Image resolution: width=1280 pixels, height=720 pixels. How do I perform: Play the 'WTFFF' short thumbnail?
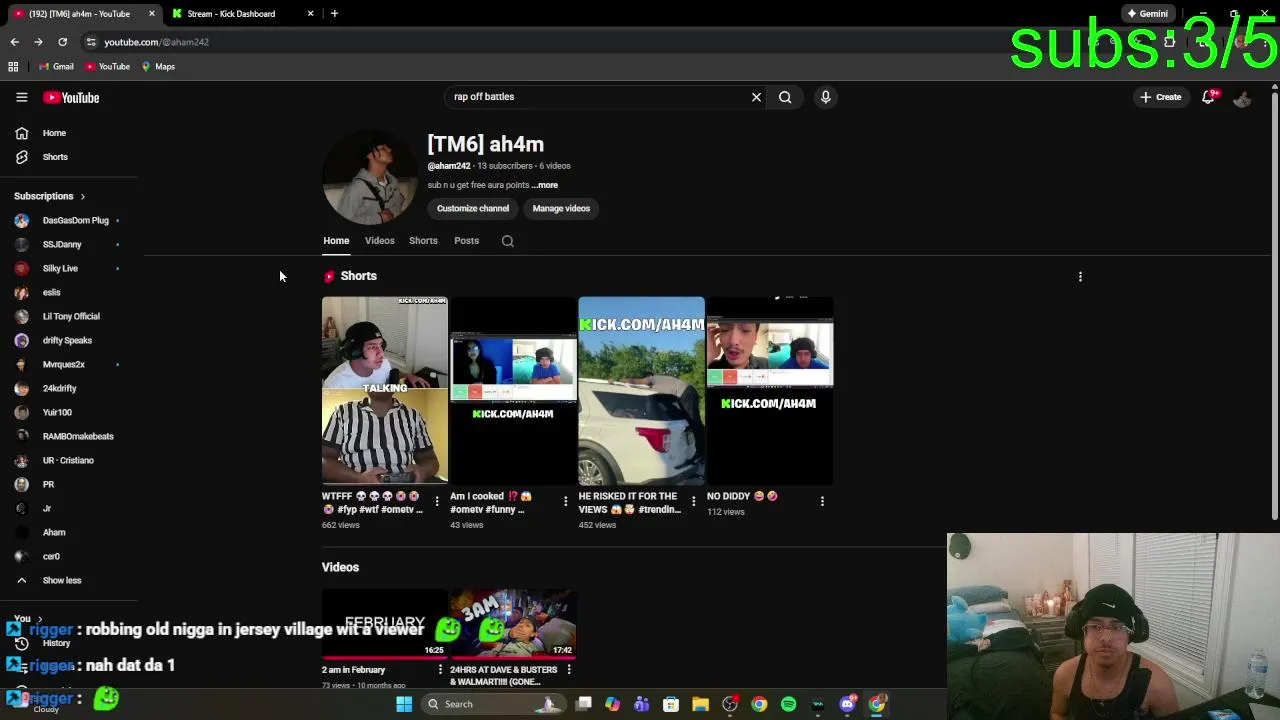coord(385,390)
